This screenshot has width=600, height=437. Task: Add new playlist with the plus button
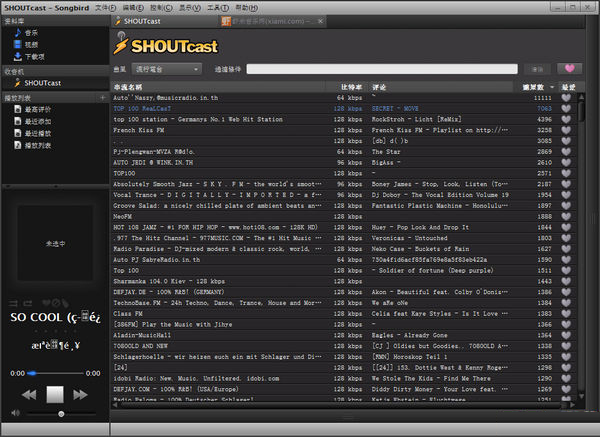tap(103, 98)
